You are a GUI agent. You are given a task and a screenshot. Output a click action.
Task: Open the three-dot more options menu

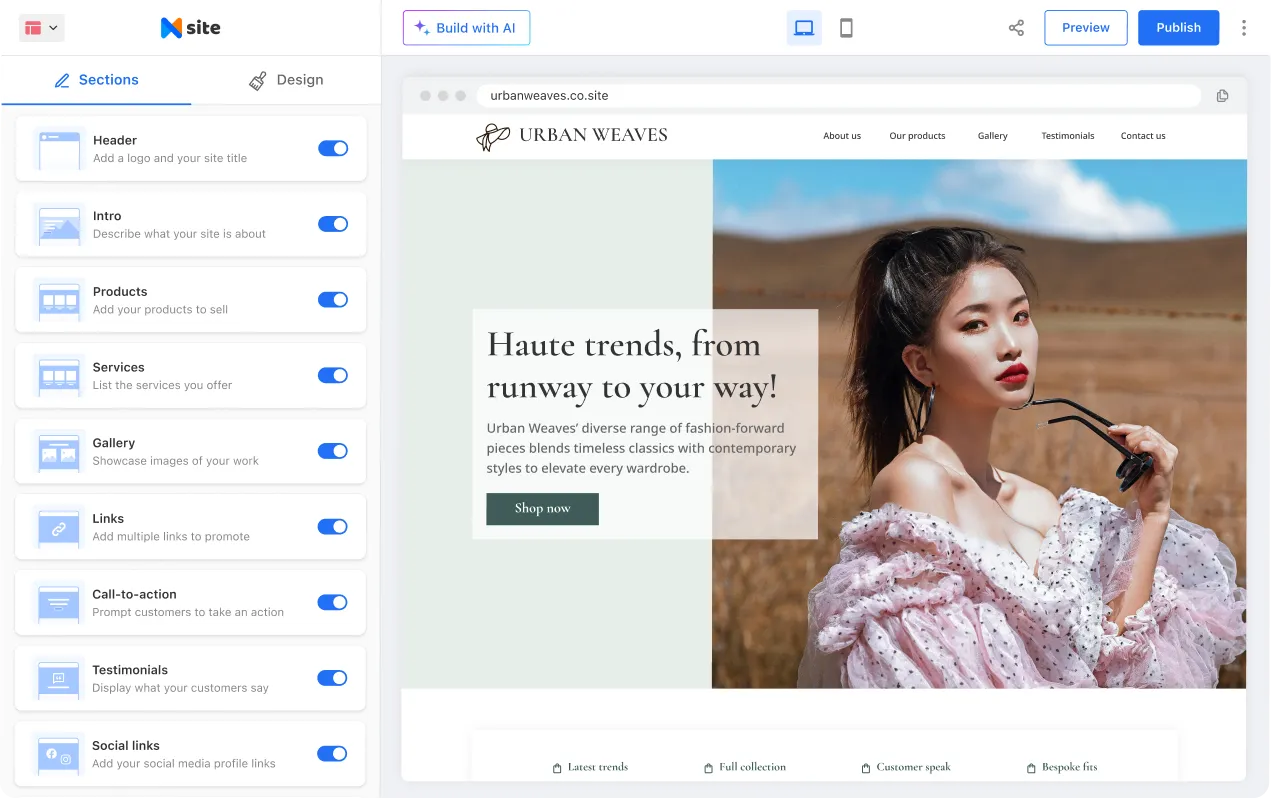1244,28
